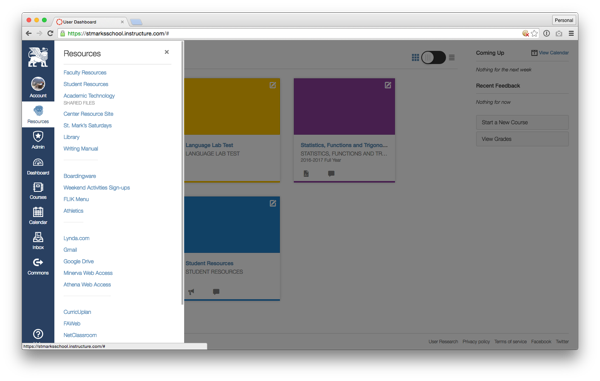Edit the Student Resources card settings
This screenshot has height=381, width=600.
(x=273, y=204)
